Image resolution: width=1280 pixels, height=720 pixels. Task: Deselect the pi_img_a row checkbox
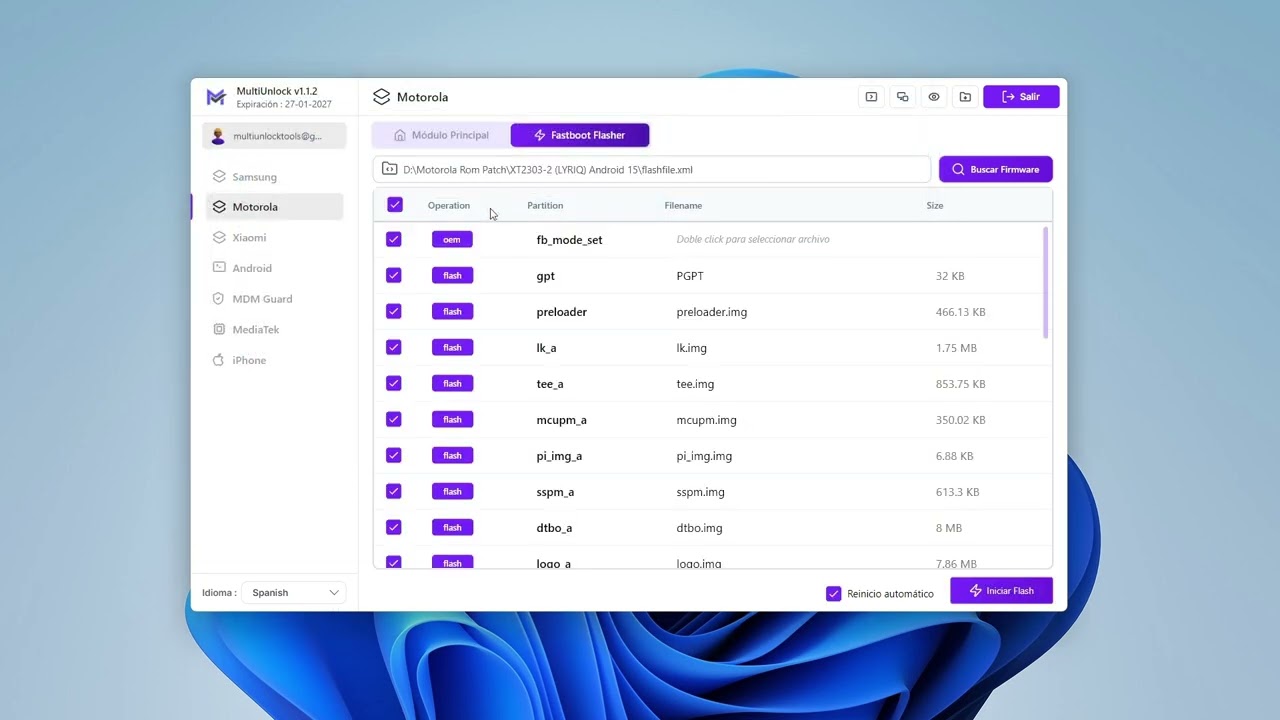tap(394, 455)
